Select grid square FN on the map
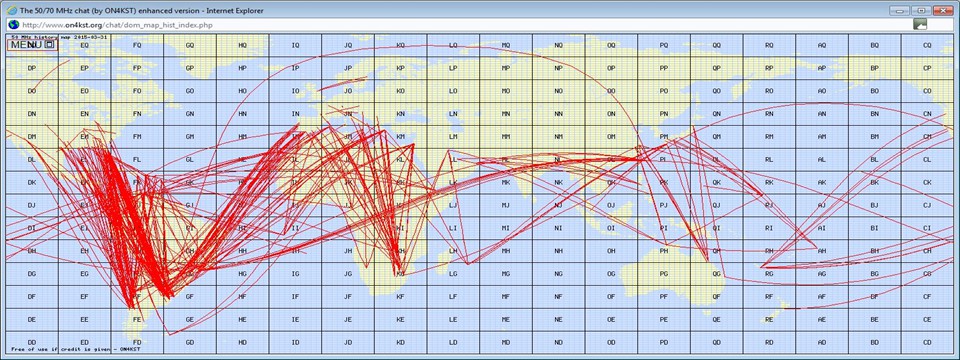Image resolution: width=960 pixels, height=360 pixels. (137, 114)
